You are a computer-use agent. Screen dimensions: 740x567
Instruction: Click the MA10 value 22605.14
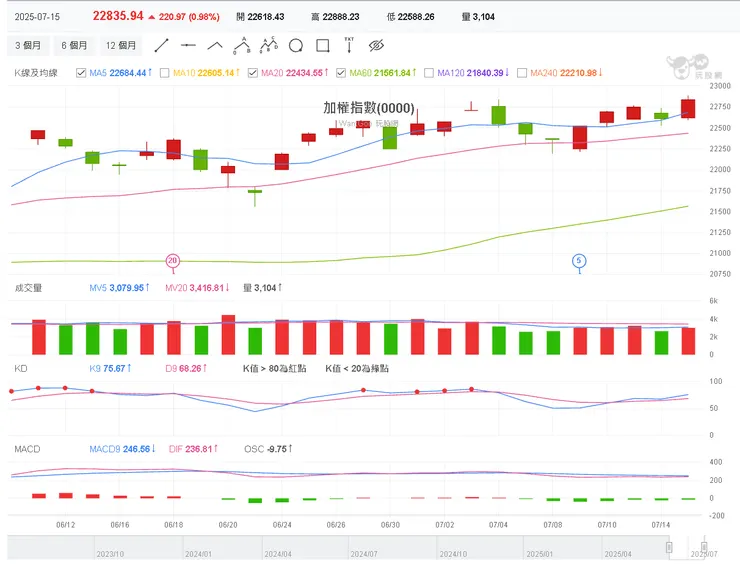click(x=216, y=73)
